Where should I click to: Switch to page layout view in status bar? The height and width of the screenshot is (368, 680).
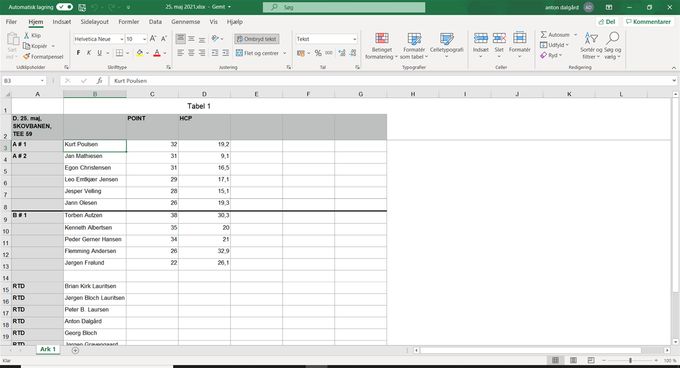(x=573, y=360)
